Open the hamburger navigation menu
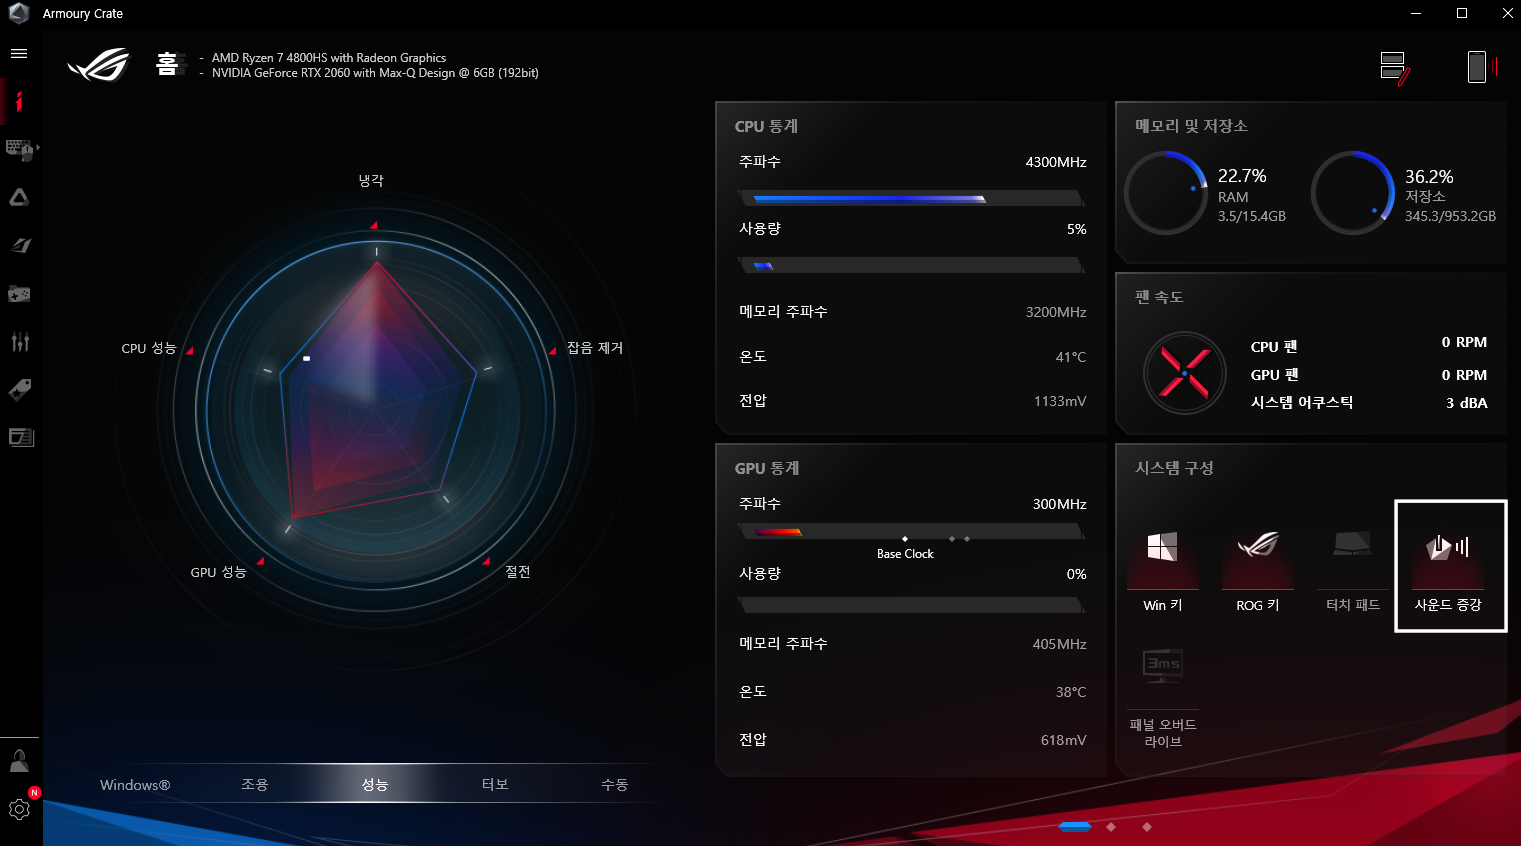This screenshot has height=846, width=1521. [19, 54]
